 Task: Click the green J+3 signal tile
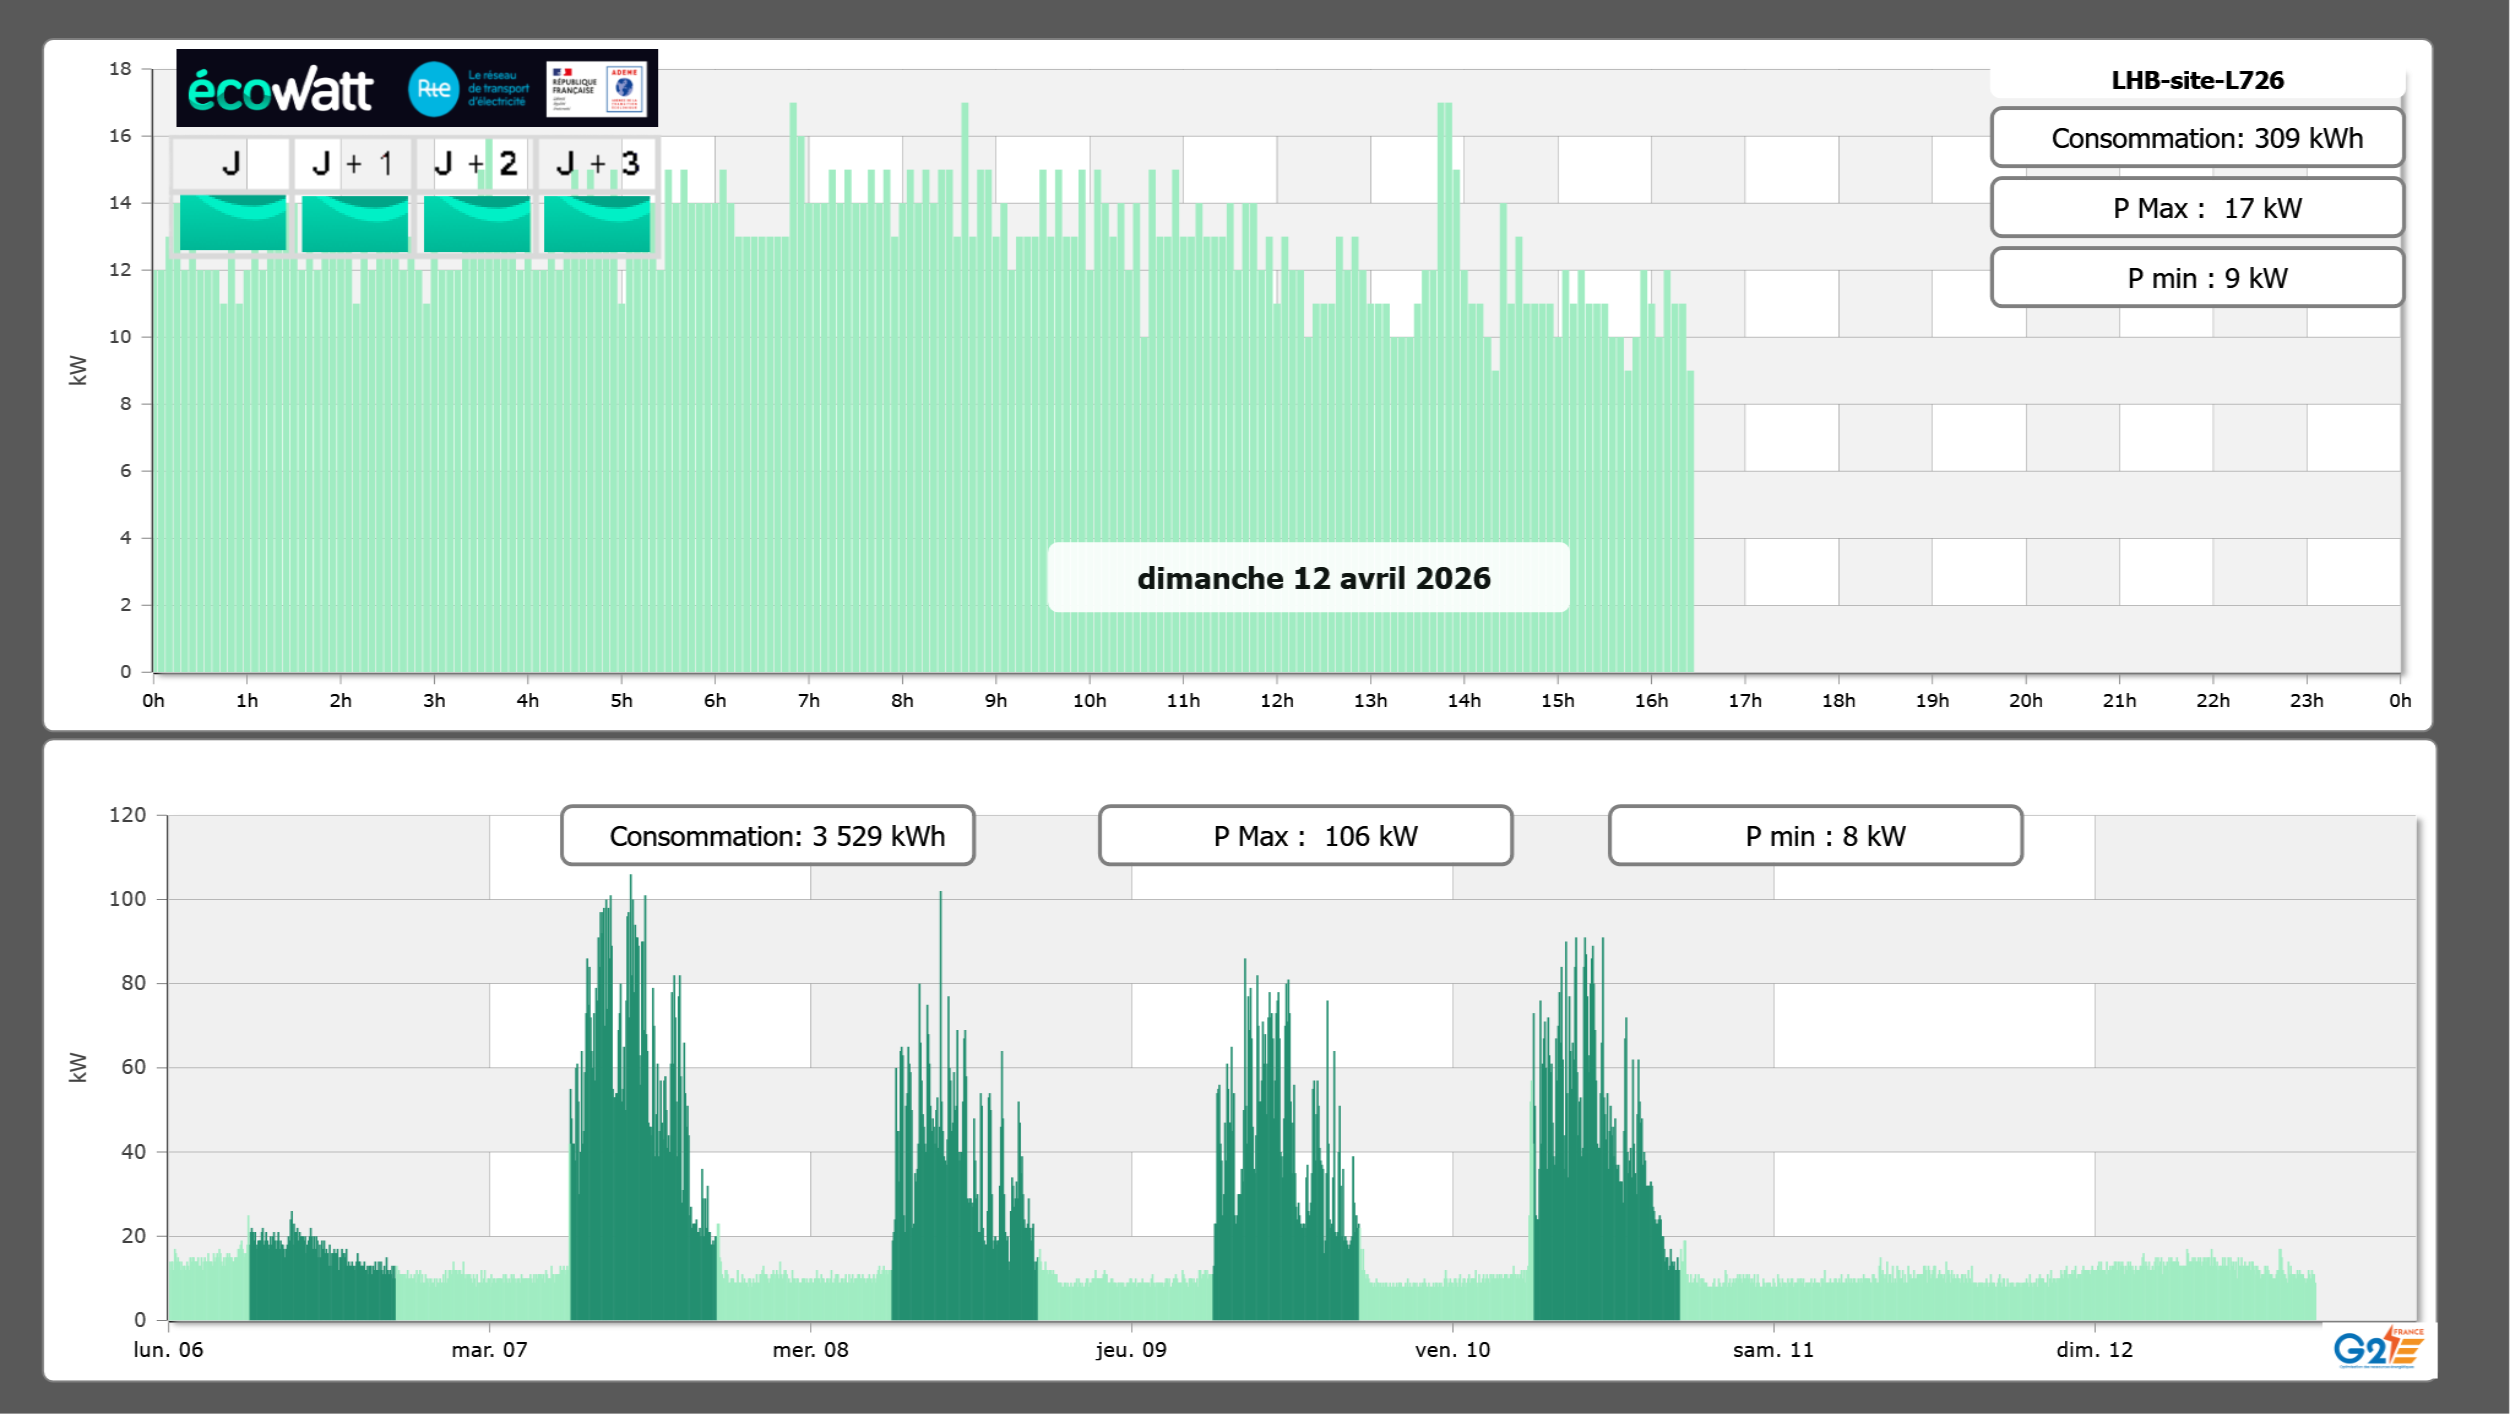597,223
